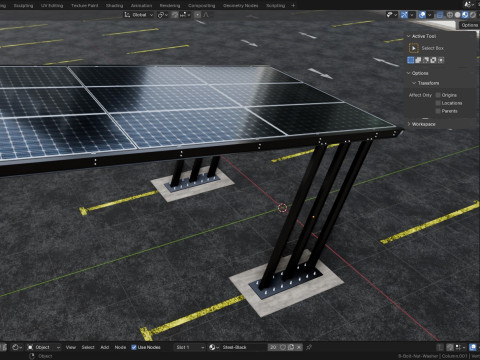
Task: Open the Object shader type dropdown
Action: coord(44,347)
